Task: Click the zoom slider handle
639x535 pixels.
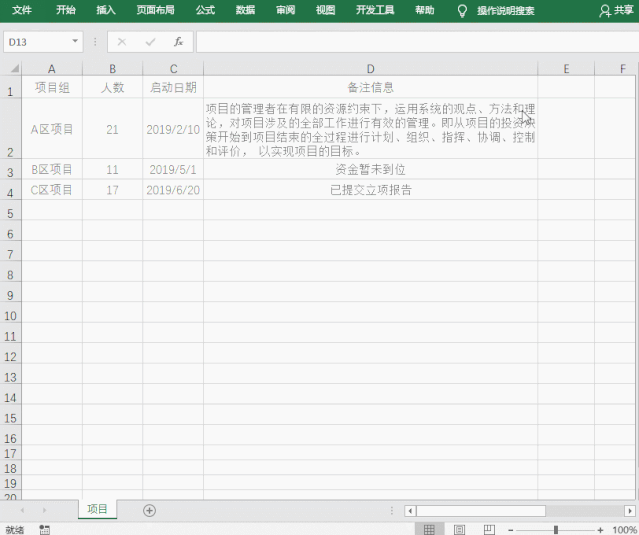Action: (x=555, y=529)
